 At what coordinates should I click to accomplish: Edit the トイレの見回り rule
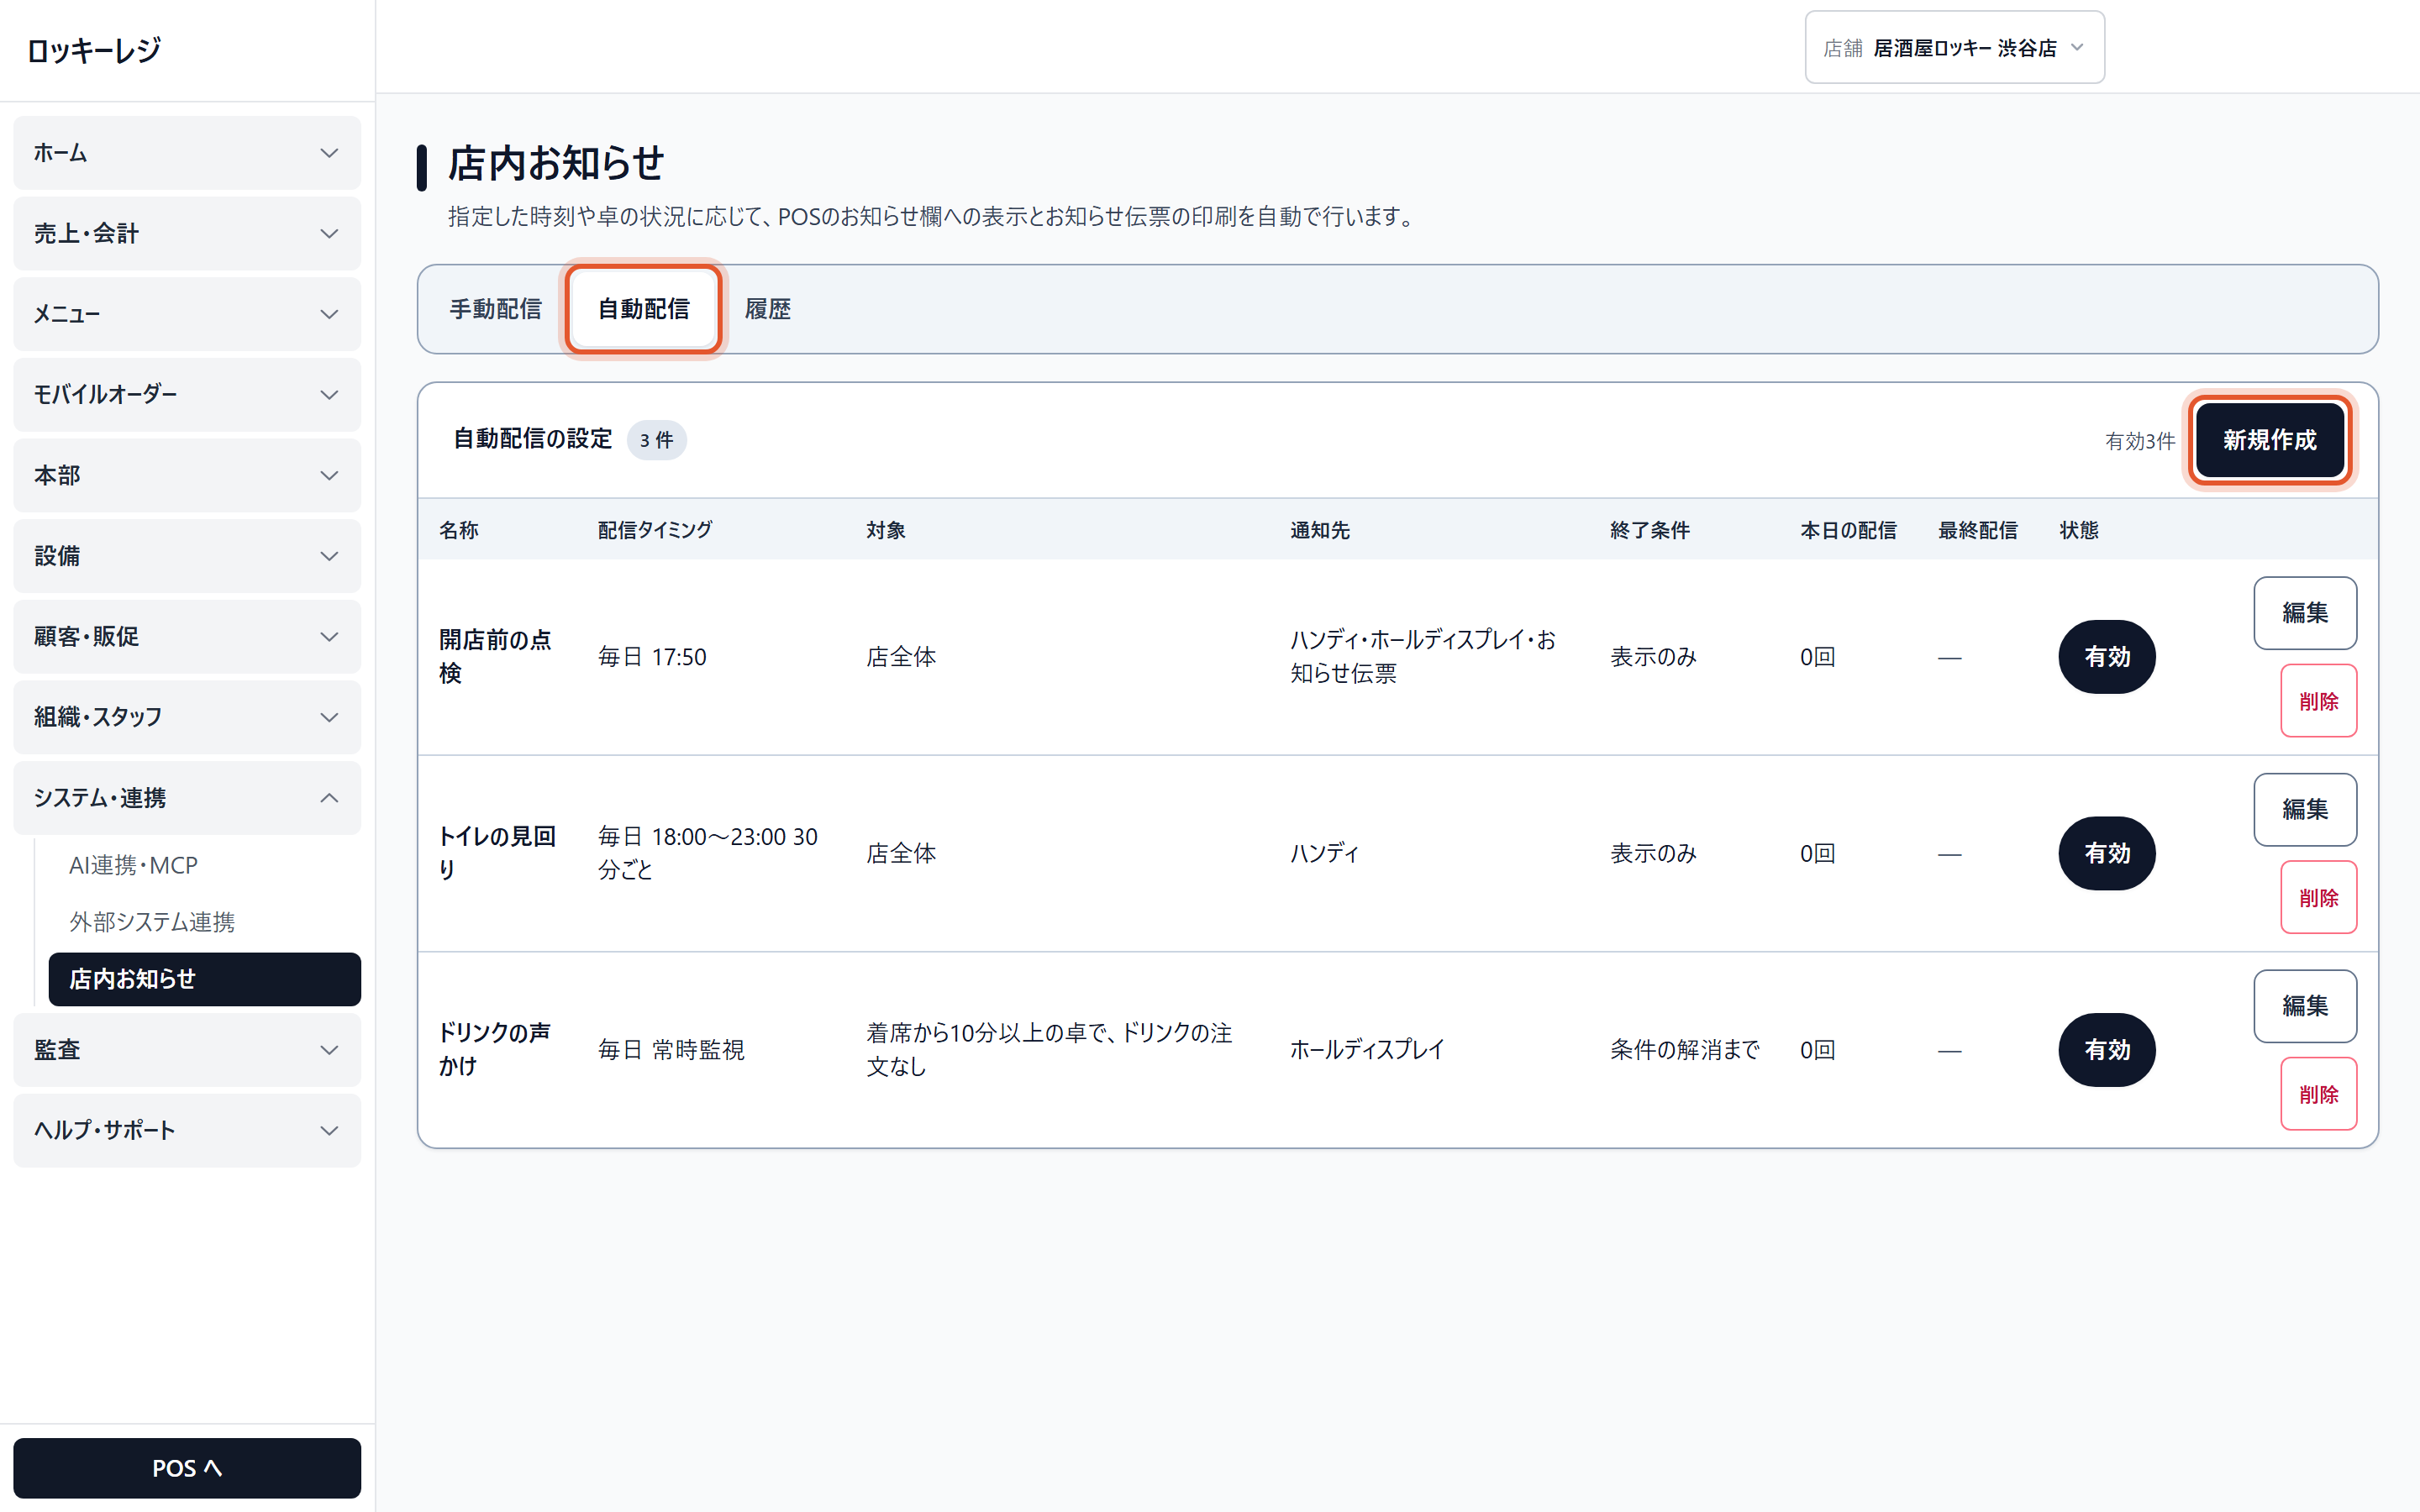[x=2305, y=809]
